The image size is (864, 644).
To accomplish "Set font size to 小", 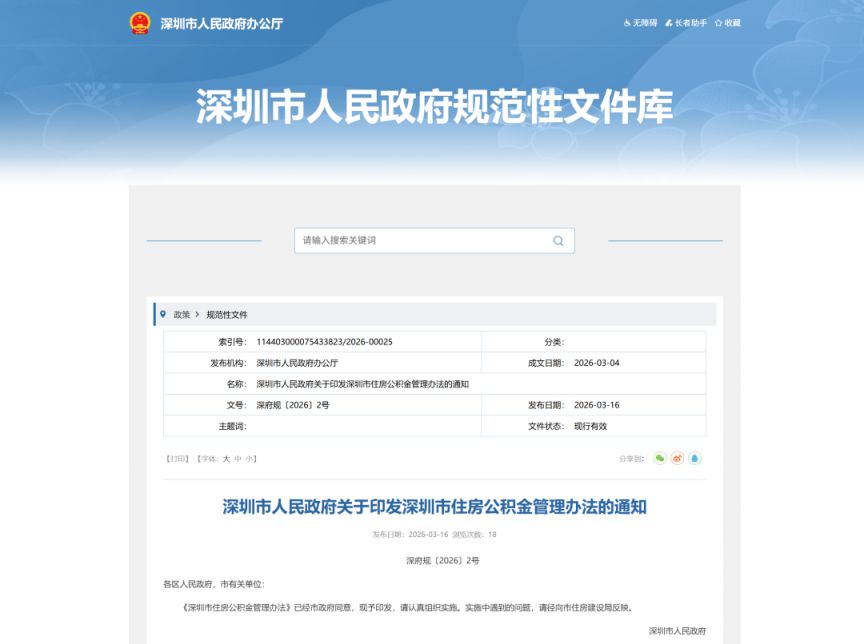I will (x=249, y=458).
